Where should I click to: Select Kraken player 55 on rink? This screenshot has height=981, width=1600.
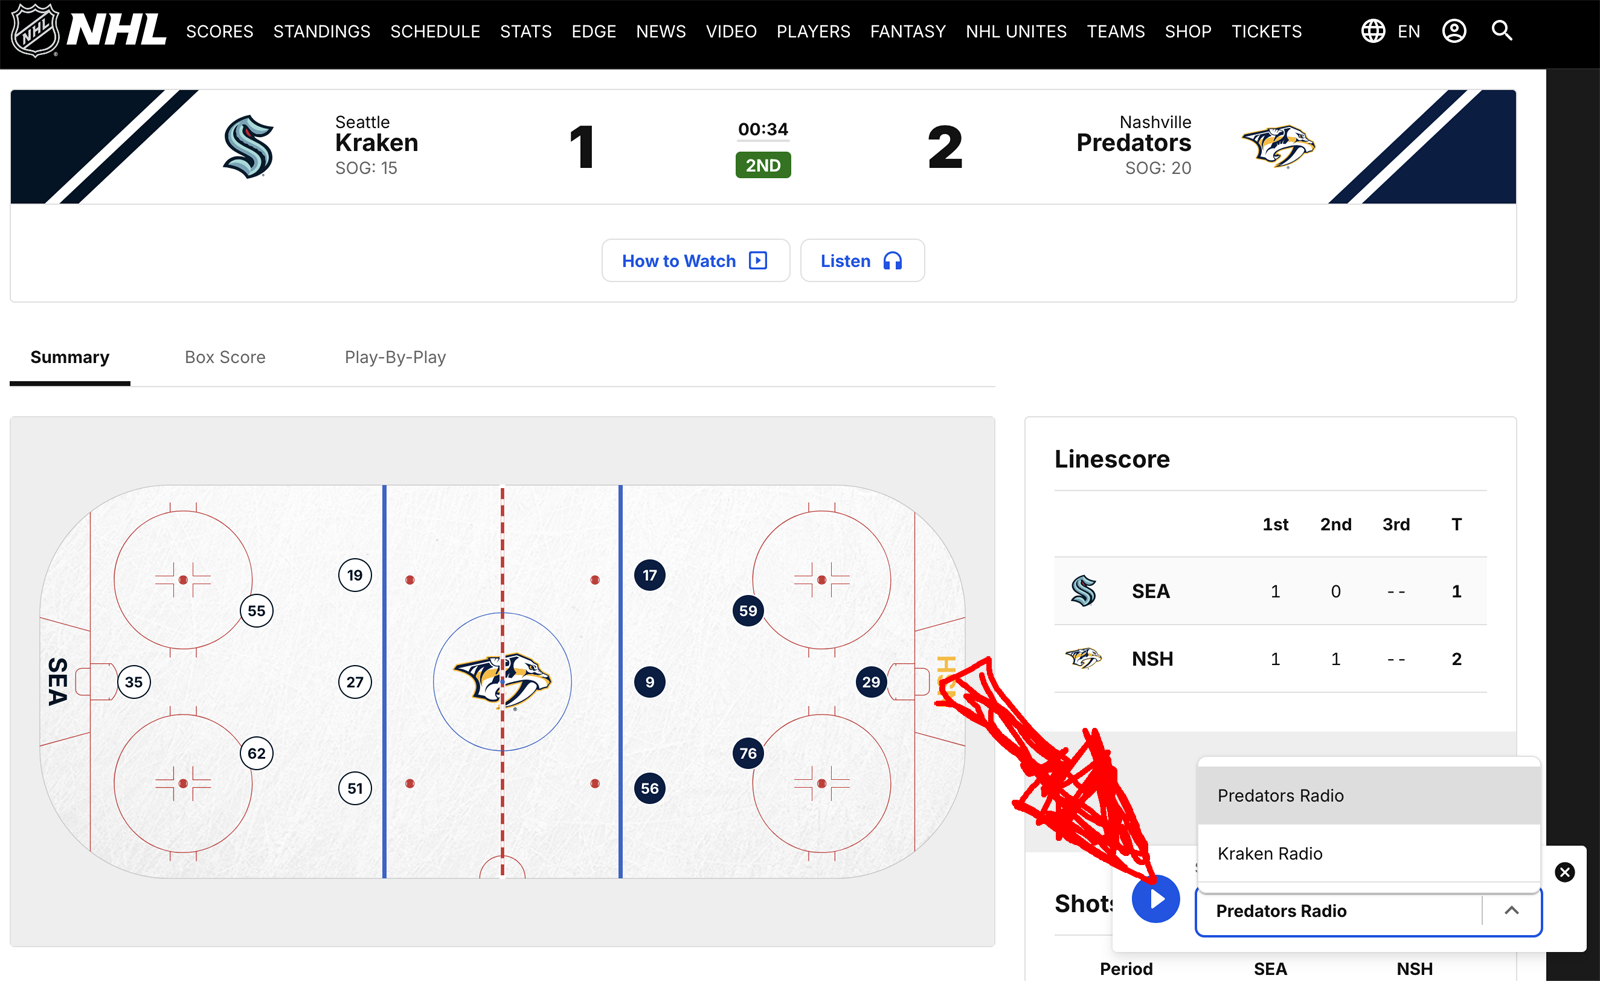(257, 611)
